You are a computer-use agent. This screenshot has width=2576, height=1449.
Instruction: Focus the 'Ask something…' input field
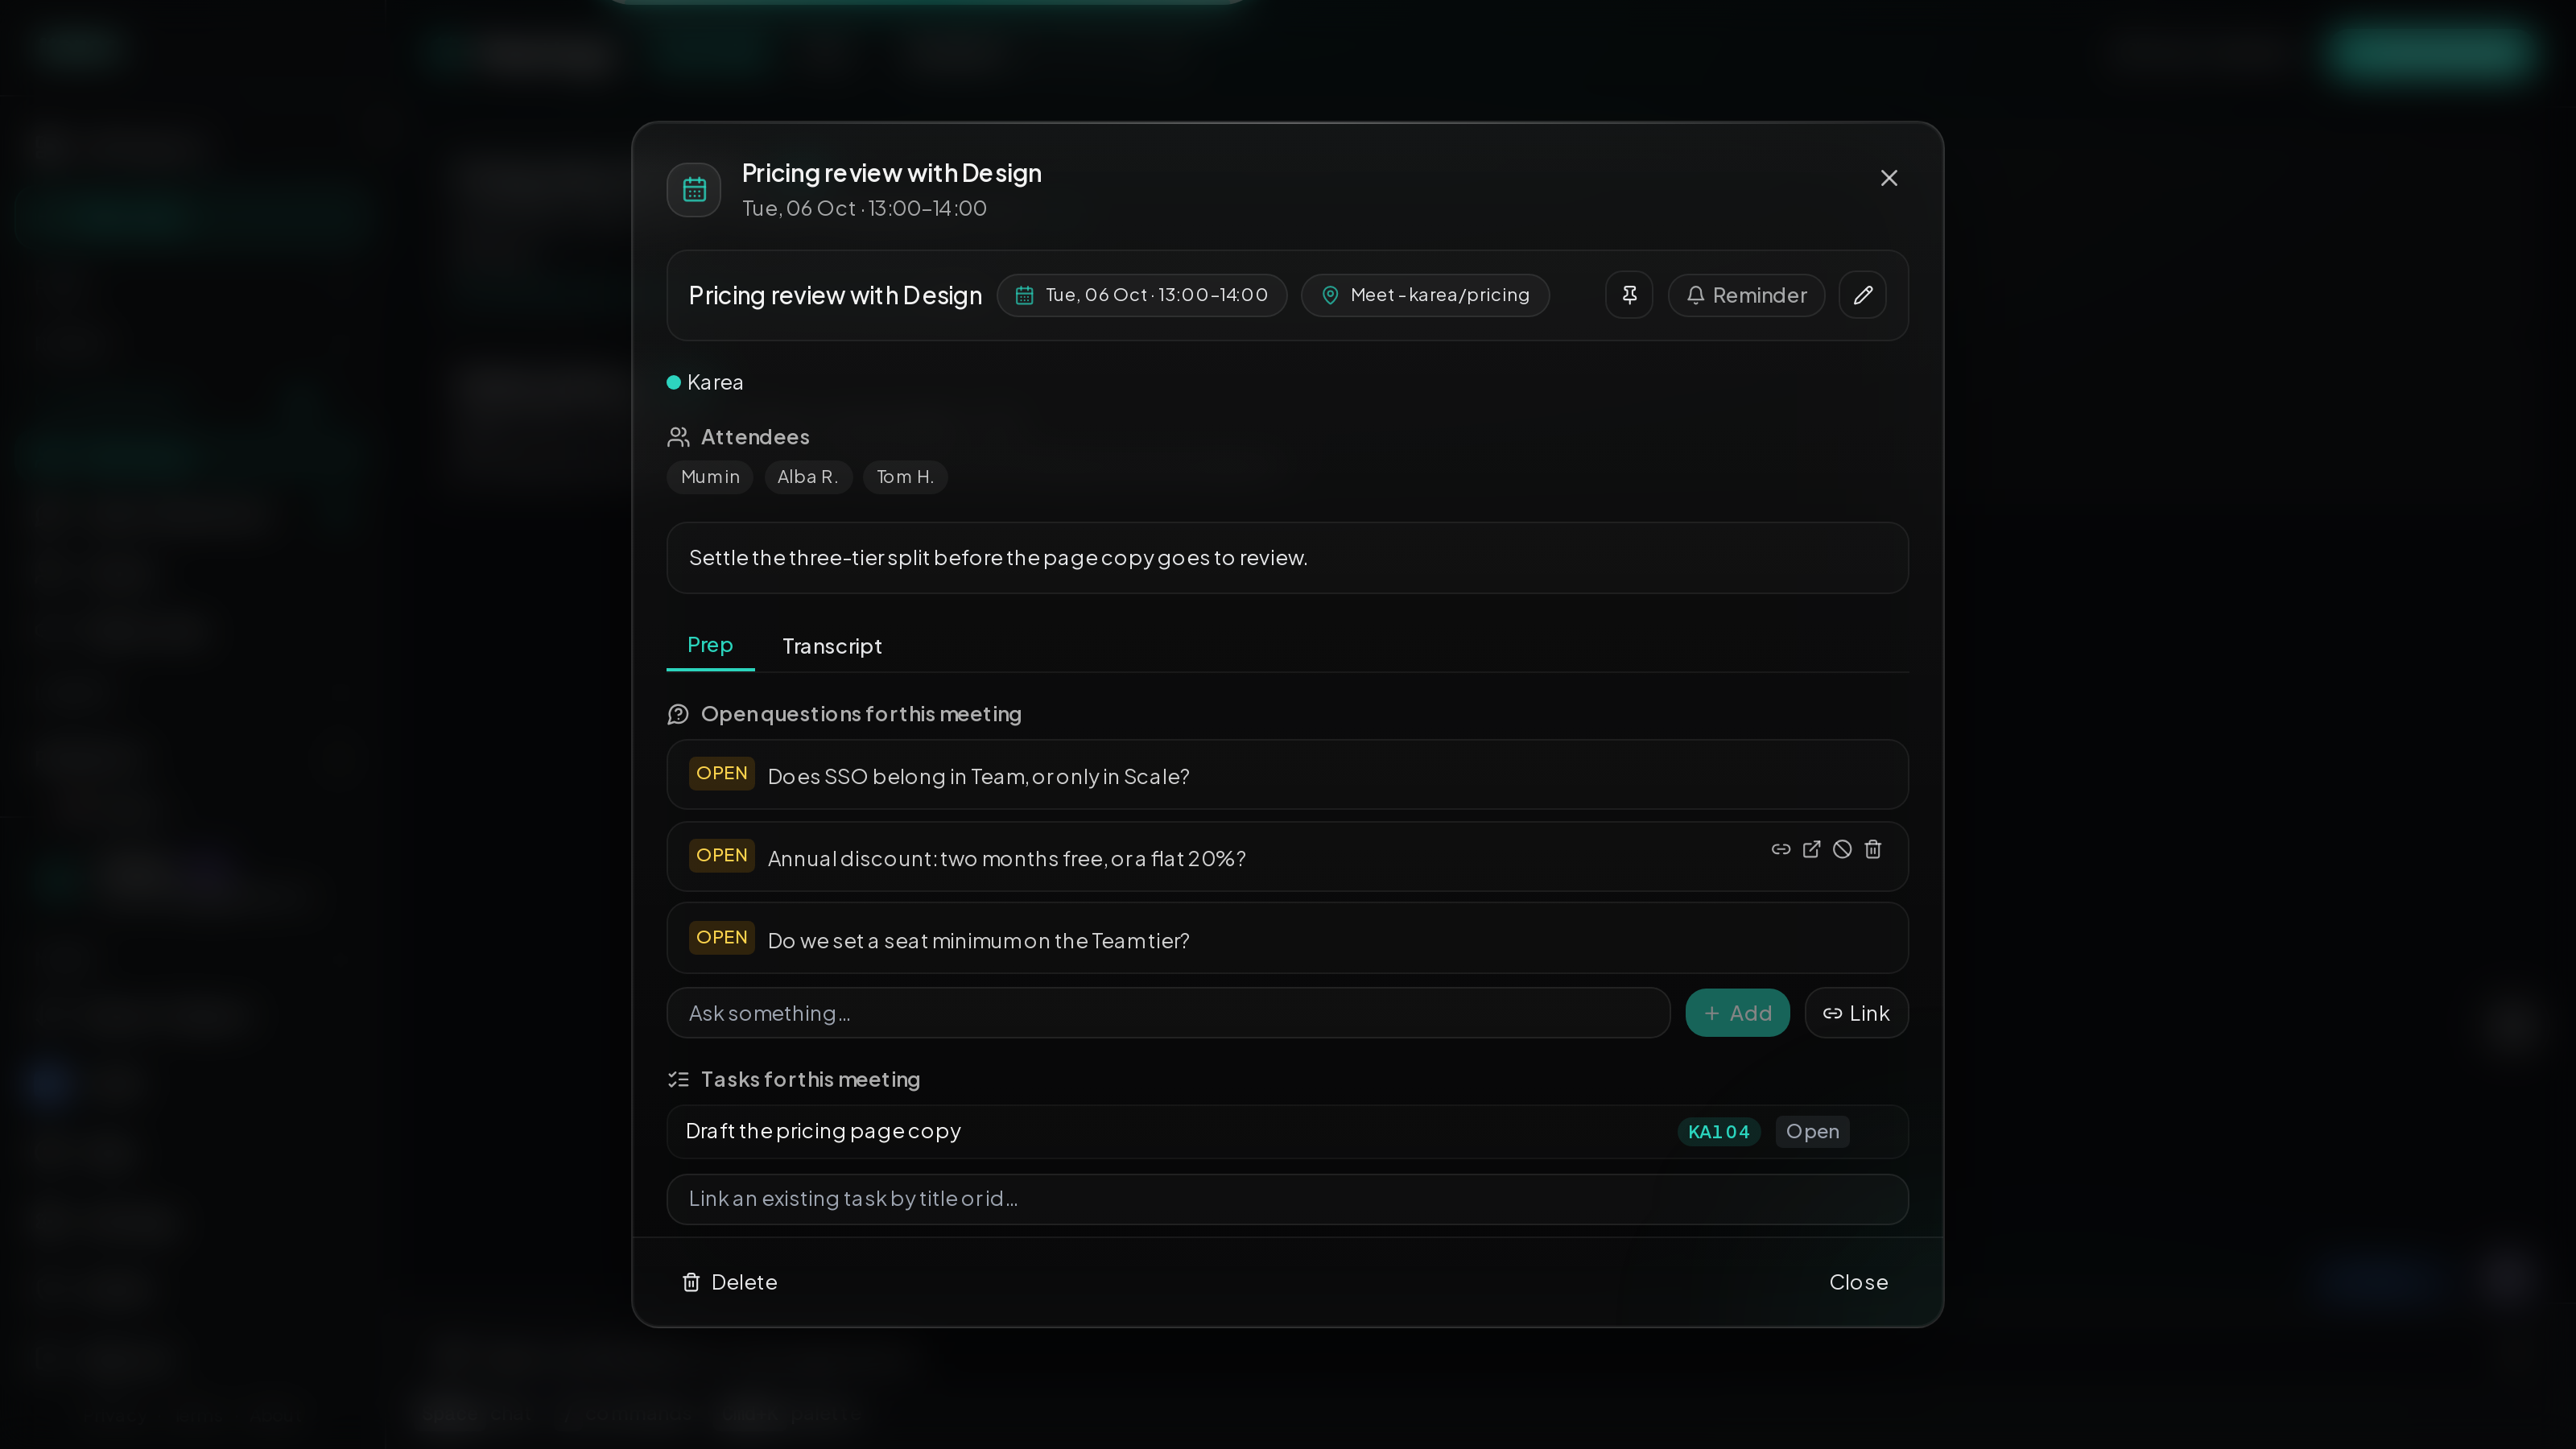pyautogui.click(x=1168, y=1013)
